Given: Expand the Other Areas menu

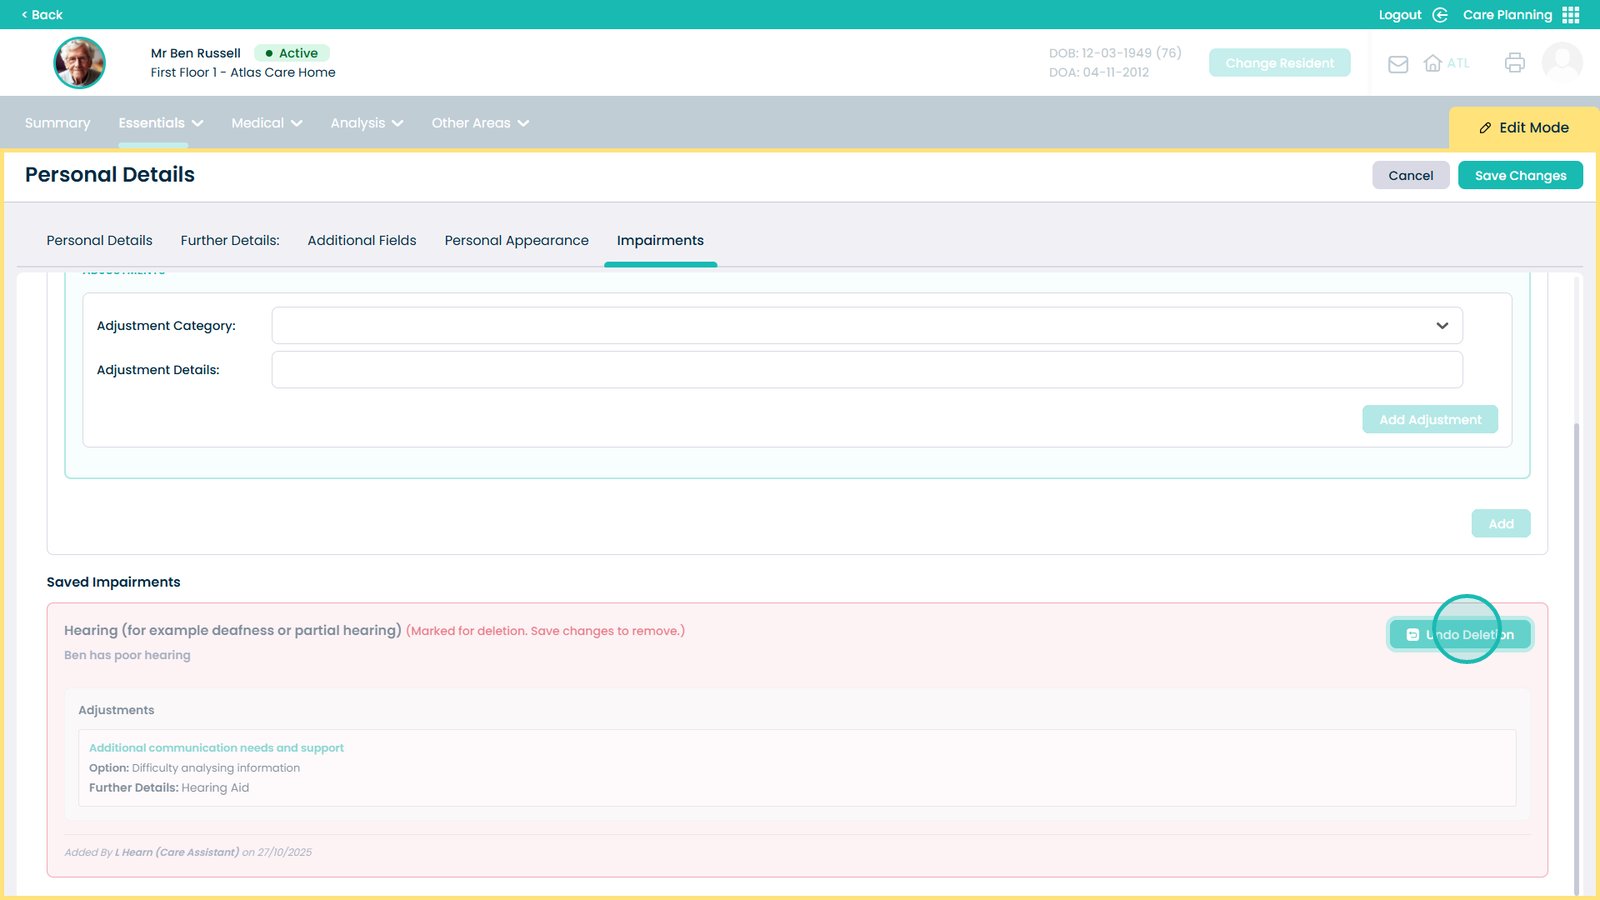Looking at the screenshot, I should pyautogui.click(x=480, y=123).
